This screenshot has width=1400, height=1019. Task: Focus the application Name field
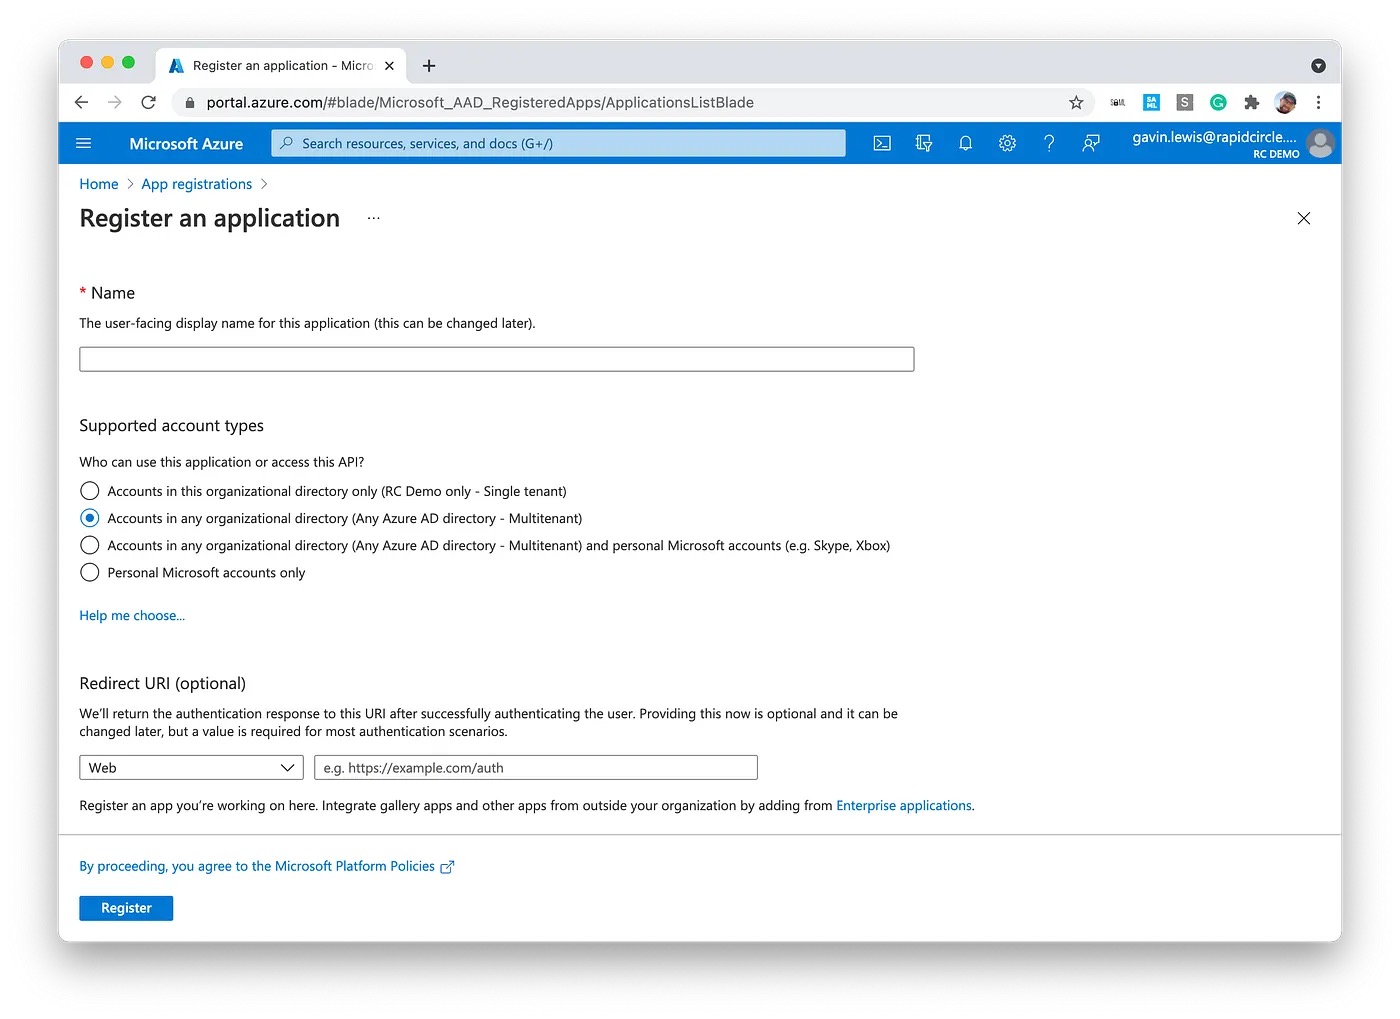pyautogui.click(x=497, y=359)
